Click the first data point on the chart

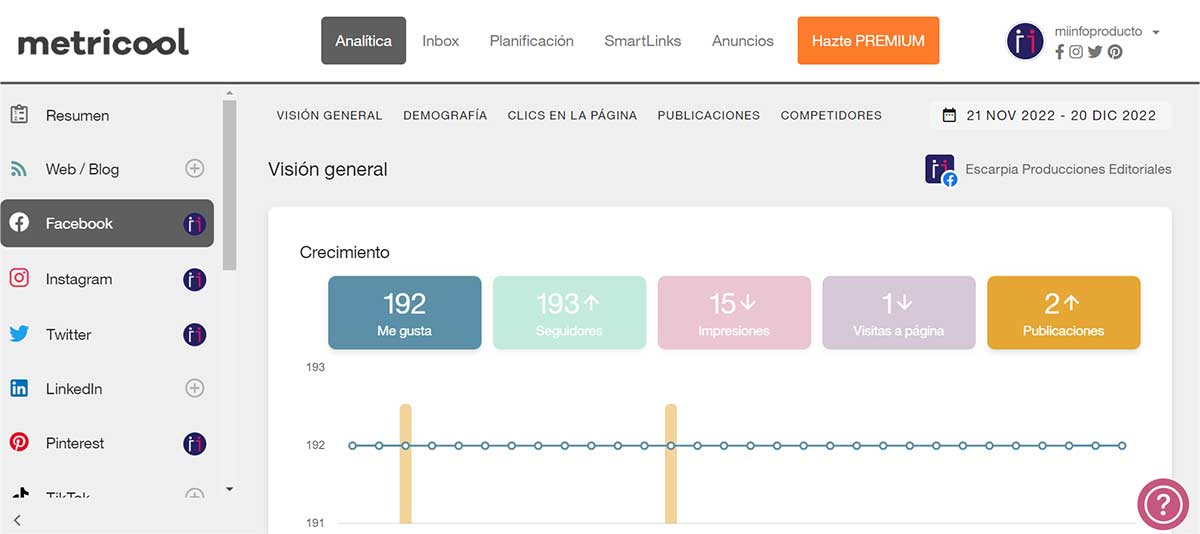click(352, 445)
